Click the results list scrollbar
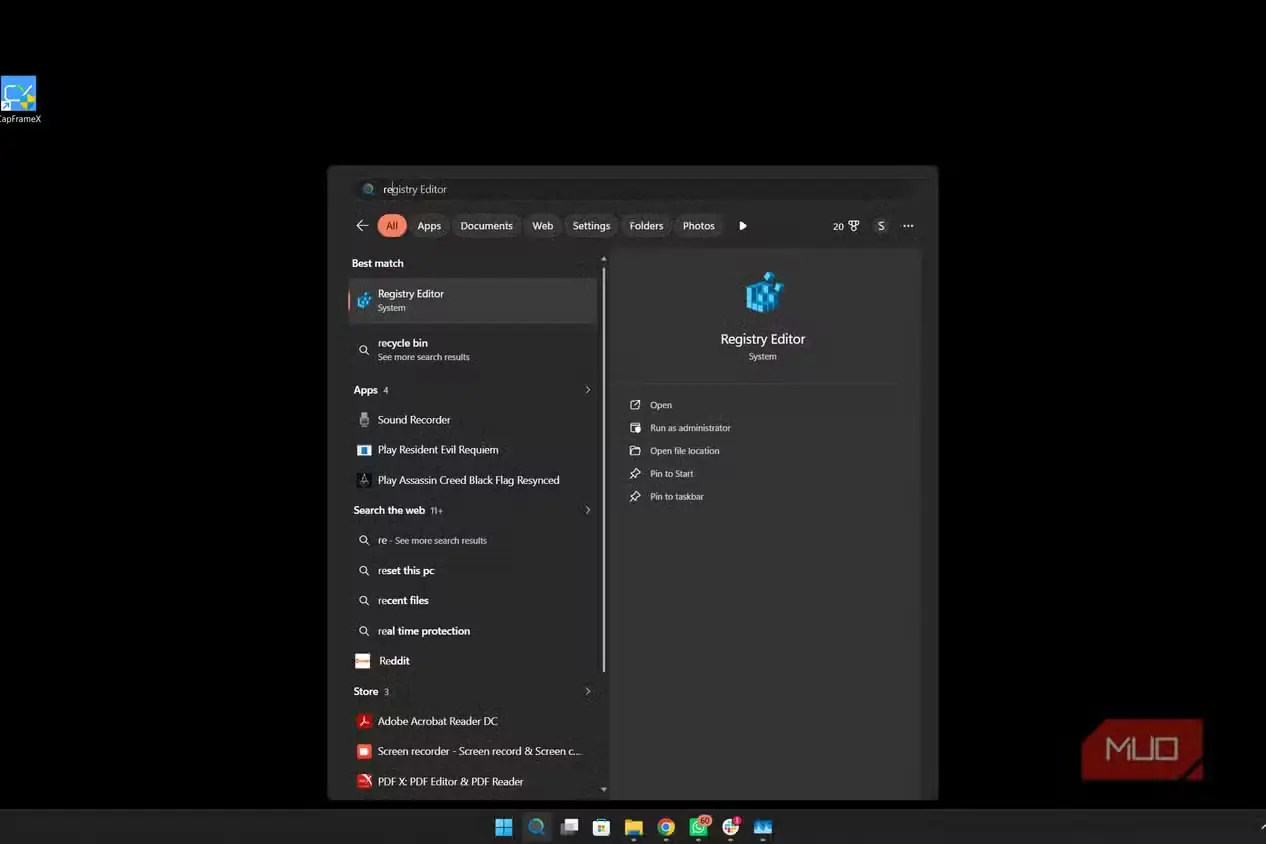The width and height of the screenshot is (1266, 844). 603,468
